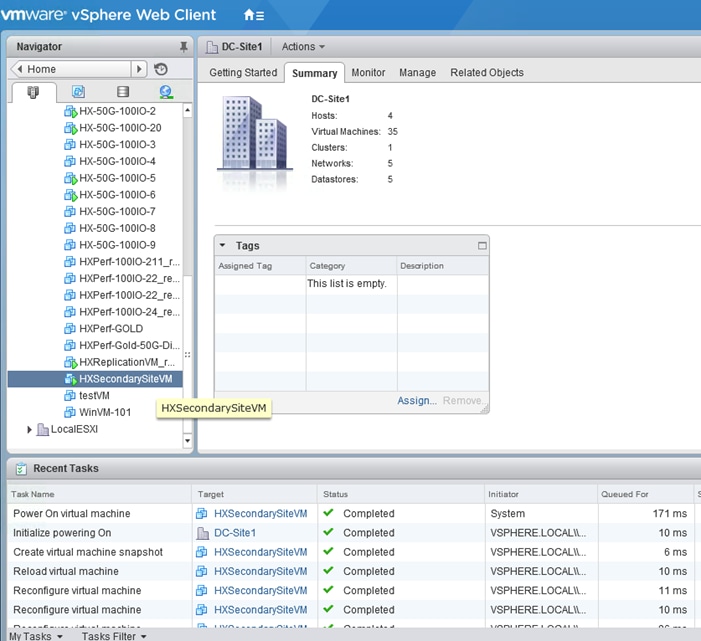Switch to the Monitor tab
This screenshot has height=641, width=701.
(368, 72)
